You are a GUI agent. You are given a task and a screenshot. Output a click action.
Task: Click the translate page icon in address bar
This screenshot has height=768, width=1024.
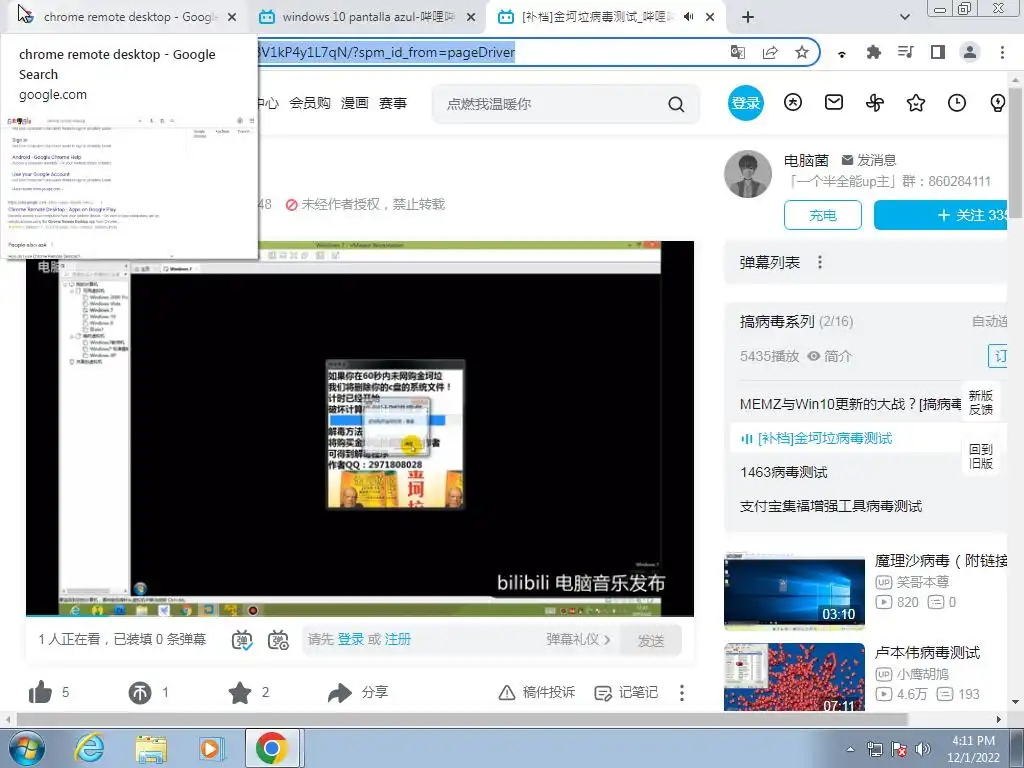[x=738, y=52]
